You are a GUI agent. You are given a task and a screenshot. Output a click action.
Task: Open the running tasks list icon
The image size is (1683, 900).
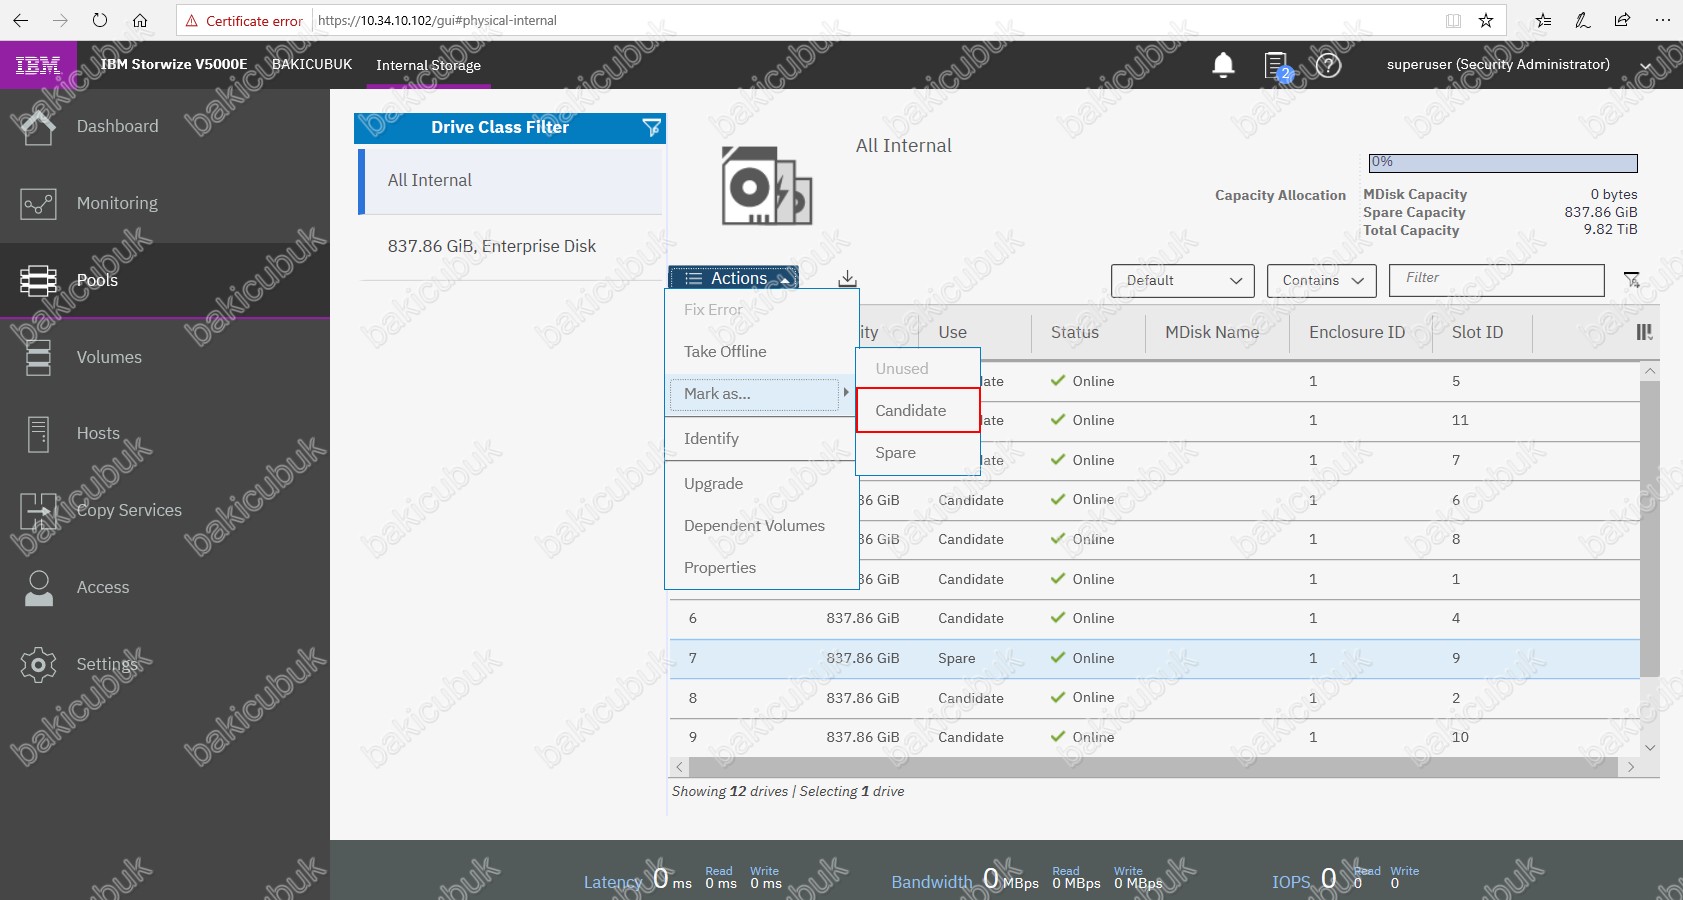[x=1277, y=66]
